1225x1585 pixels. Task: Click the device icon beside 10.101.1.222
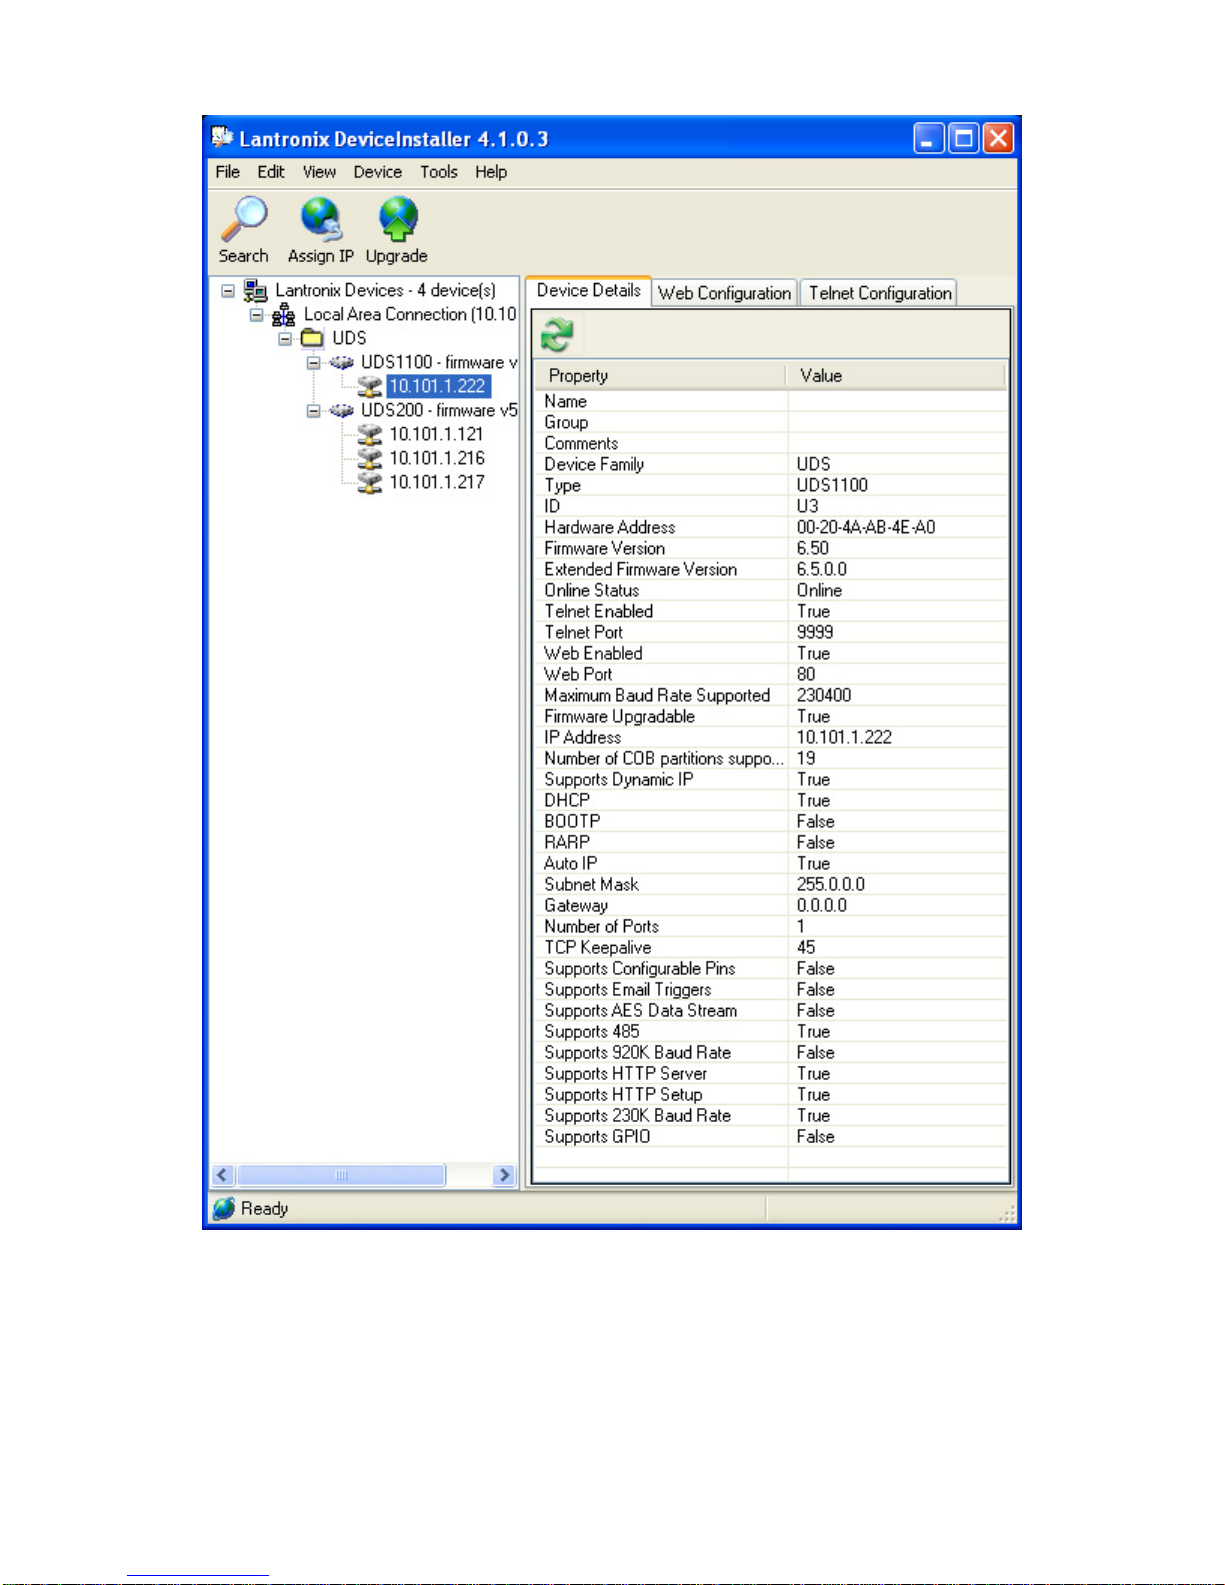click(370, 386)
